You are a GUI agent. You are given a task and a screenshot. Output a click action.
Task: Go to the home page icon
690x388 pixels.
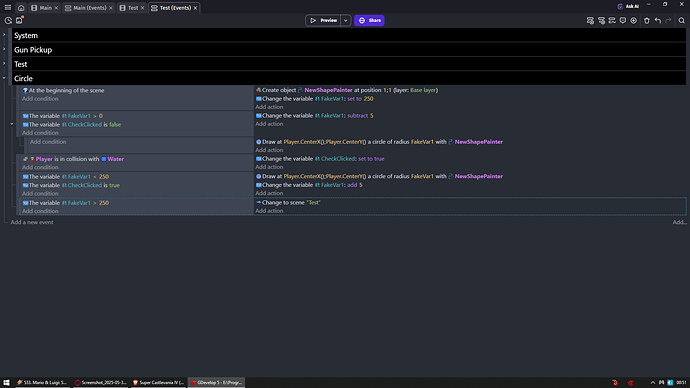[21, 8]
